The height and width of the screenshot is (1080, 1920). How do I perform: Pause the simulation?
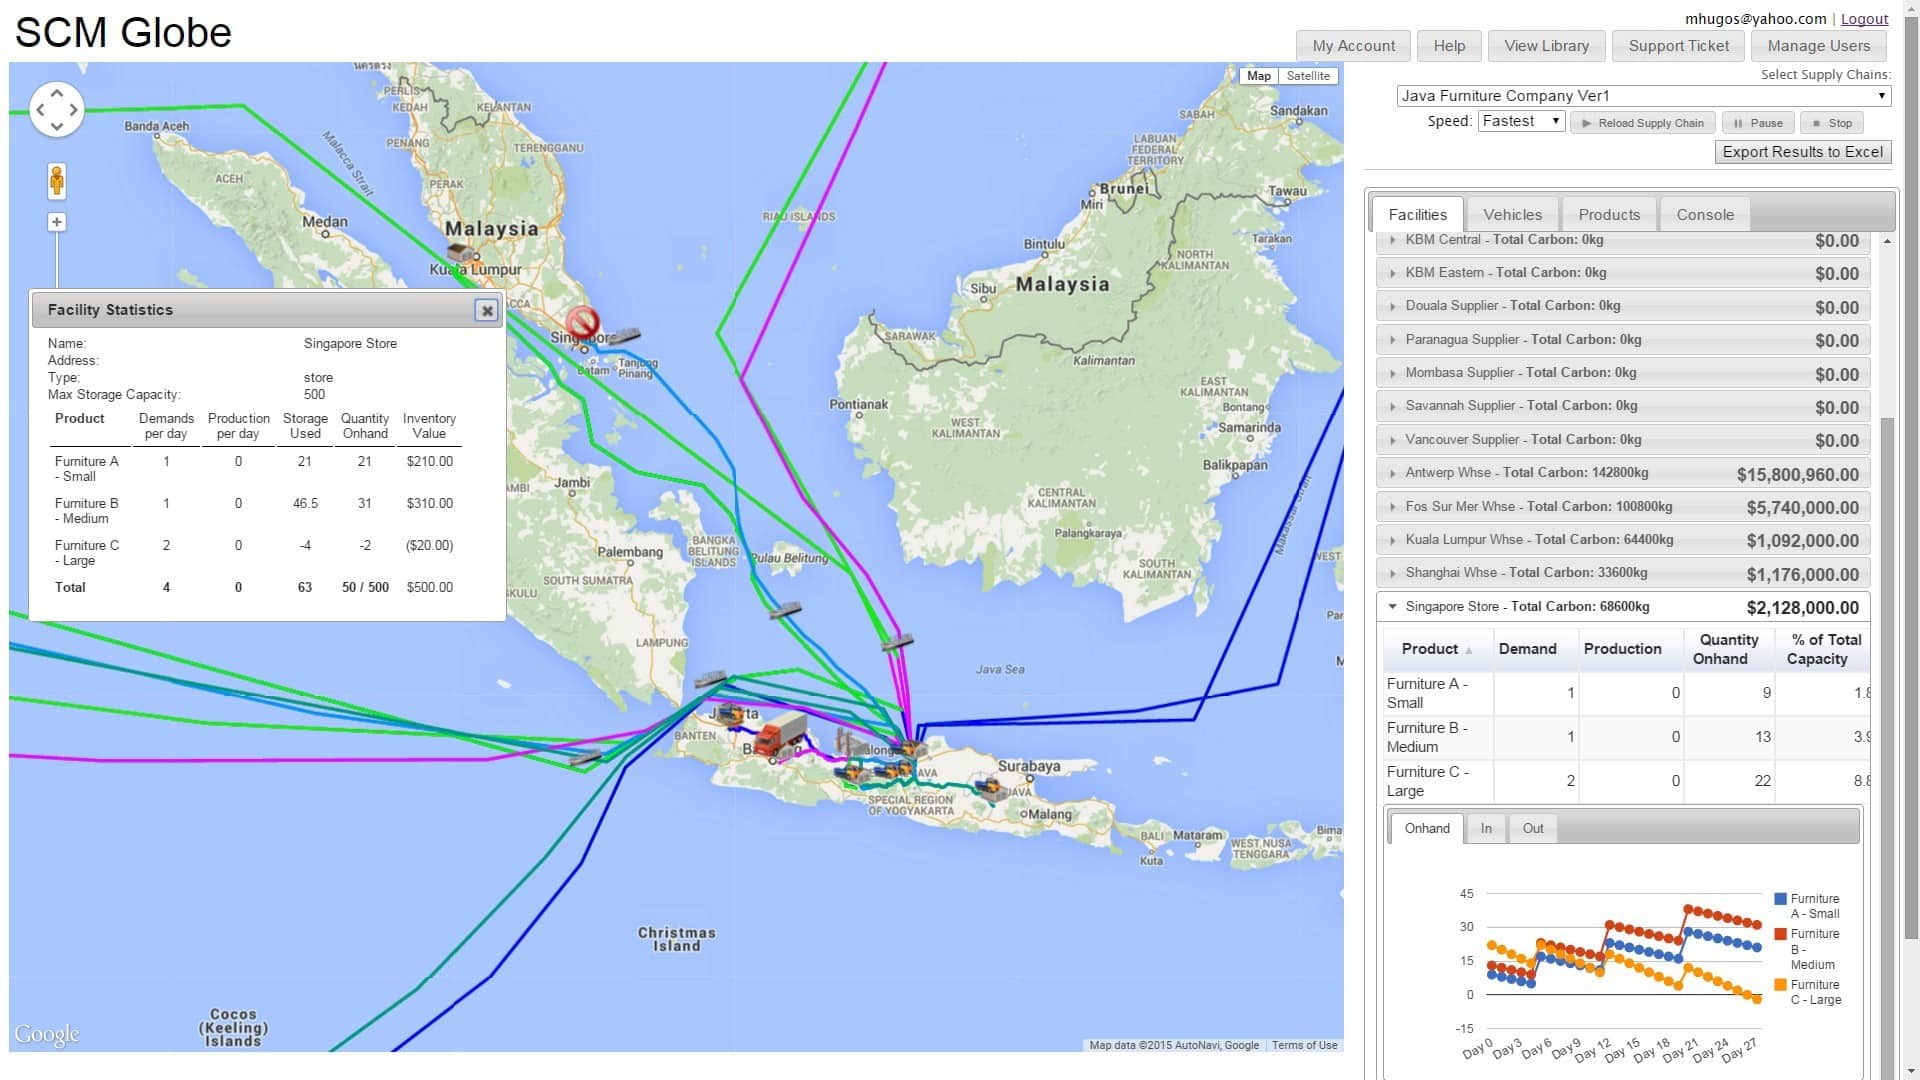1758,123
